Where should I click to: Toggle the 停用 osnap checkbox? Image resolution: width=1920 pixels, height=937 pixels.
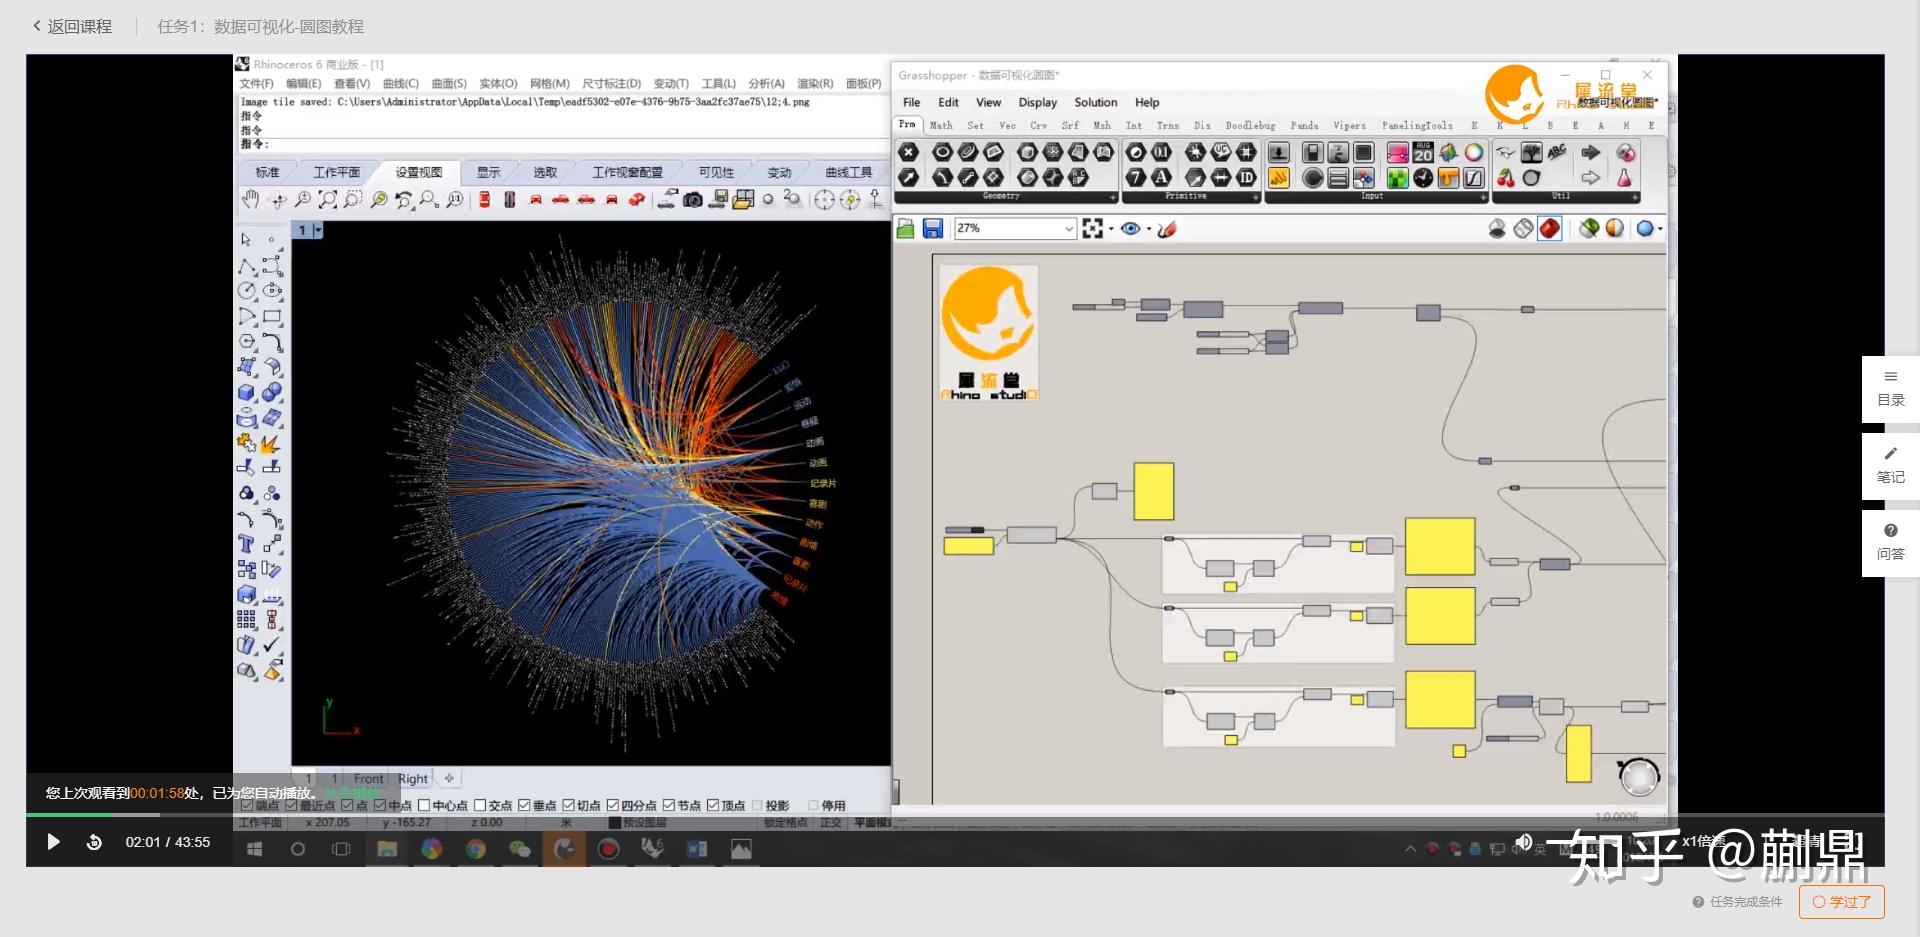coord(813,805)
